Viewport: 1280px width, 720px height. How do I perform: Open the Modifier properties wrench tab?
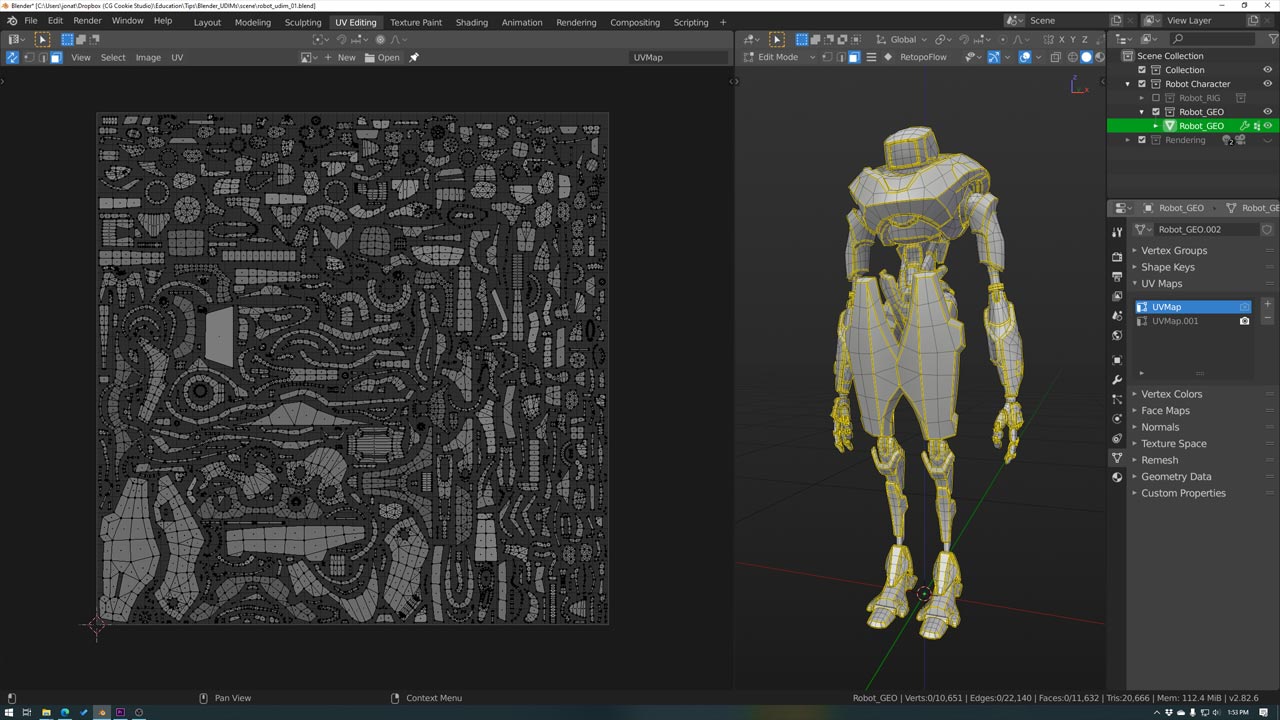click(x=1117, y=380)
